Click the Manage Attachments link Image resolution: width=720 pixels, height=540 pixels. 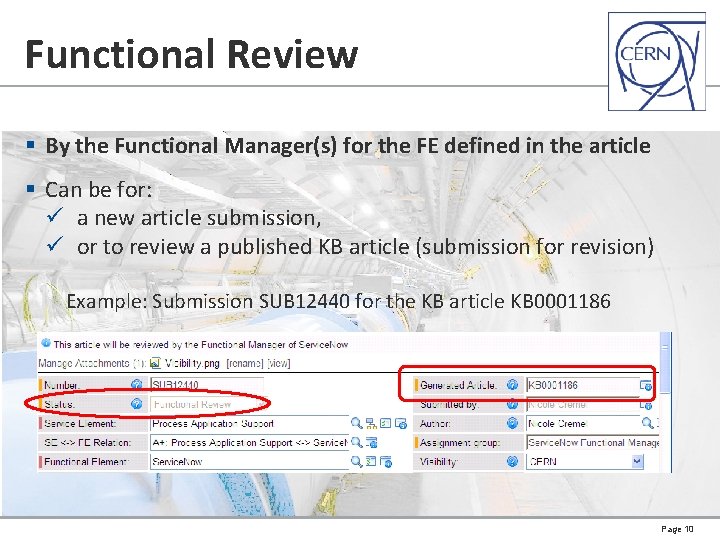pyautogui.click(x=84, y=363)
